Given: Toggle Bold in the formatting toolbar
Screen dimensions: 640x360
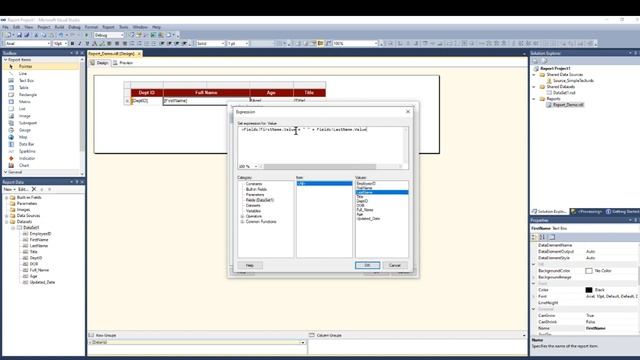Looking at the screenshot, I should [x=72, y=43].
